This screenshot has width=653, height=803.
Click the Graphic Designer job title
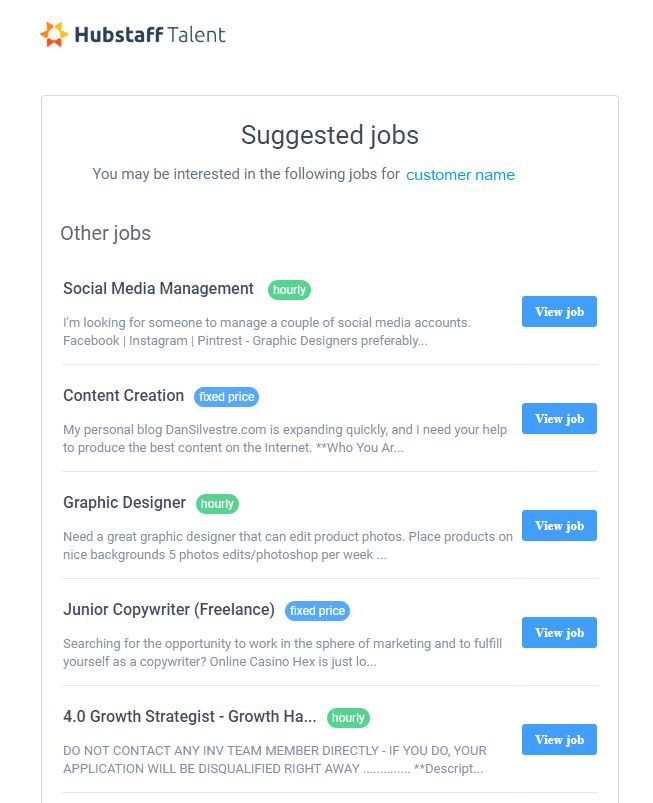coord(124,503)
